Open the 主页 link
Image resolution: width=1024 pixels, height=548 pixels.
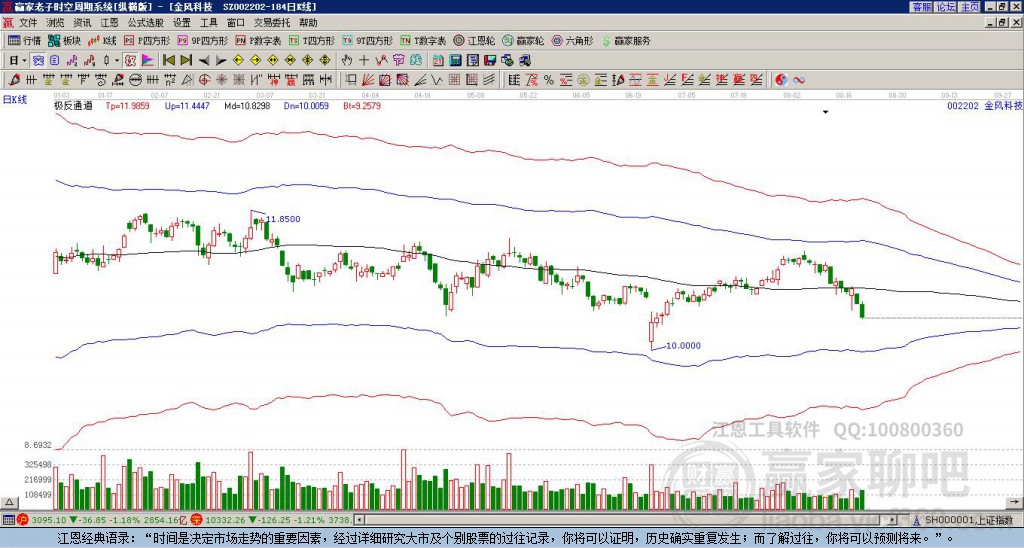coord(970,7)
